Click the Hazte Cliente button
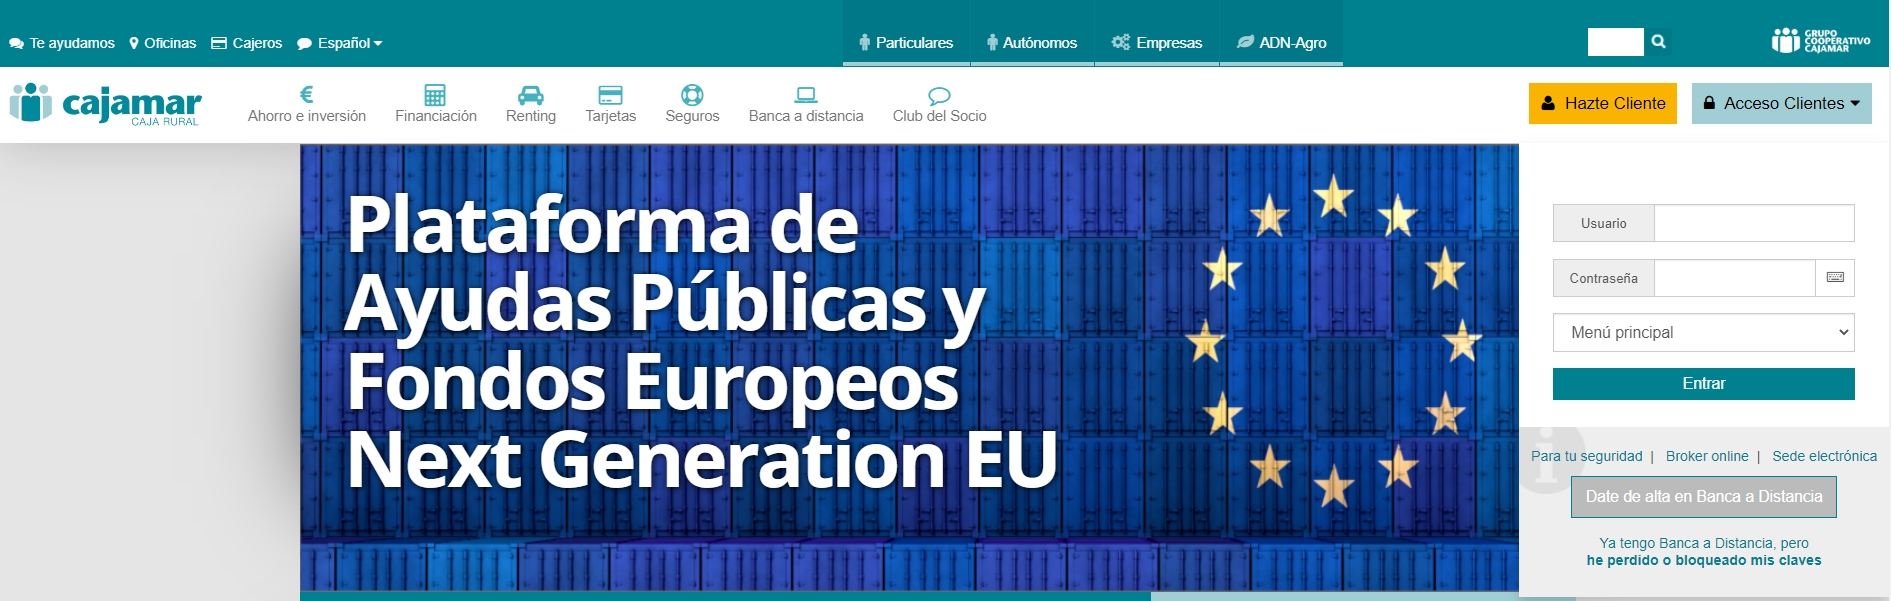The height and width of the screenshot is (601, 1891). coord(1603,103)
